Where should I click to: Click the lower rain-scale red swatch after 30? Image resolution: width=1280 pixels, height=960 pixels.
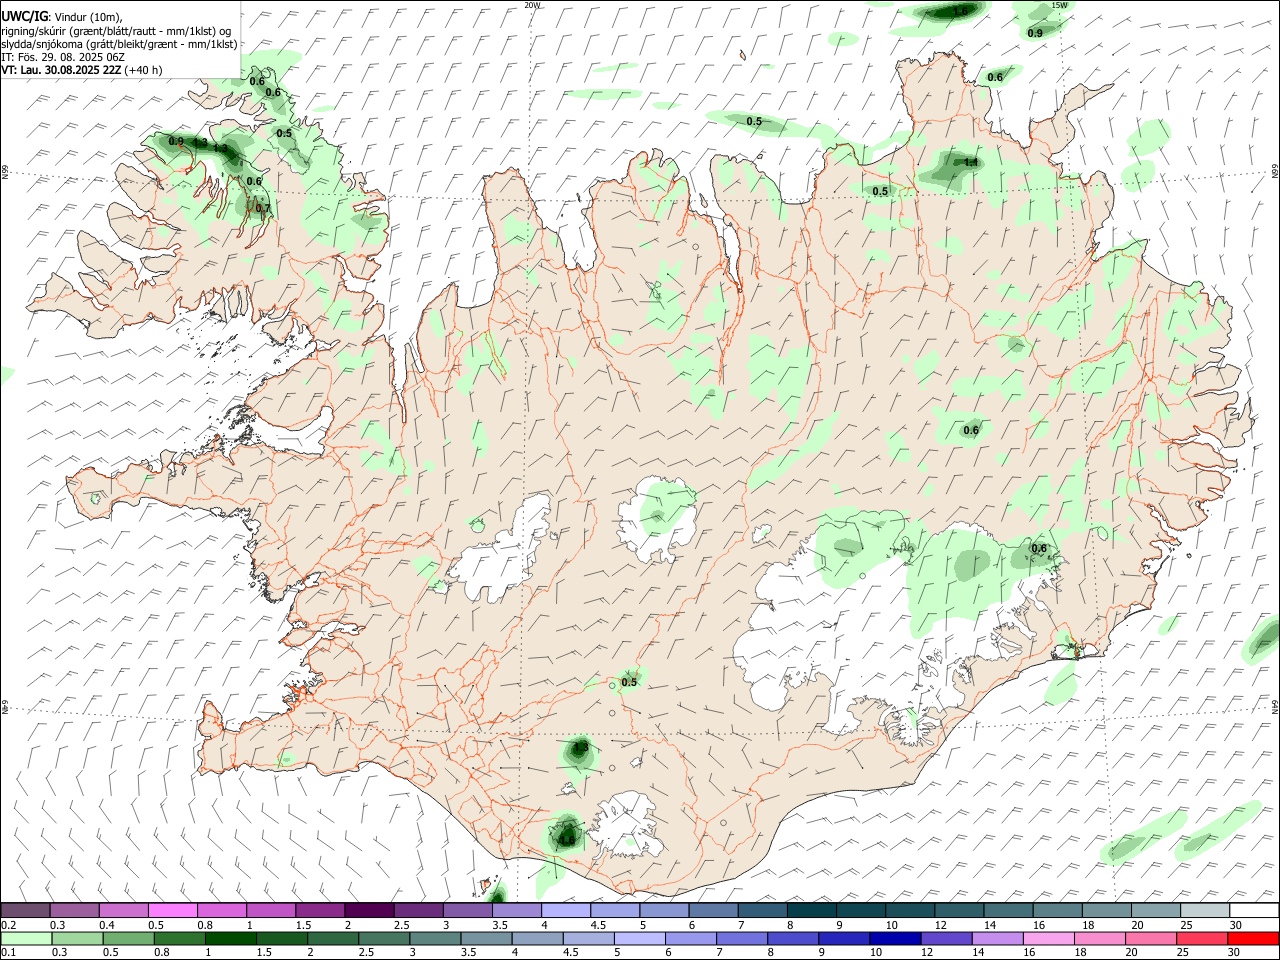[x=1254, y=938]
